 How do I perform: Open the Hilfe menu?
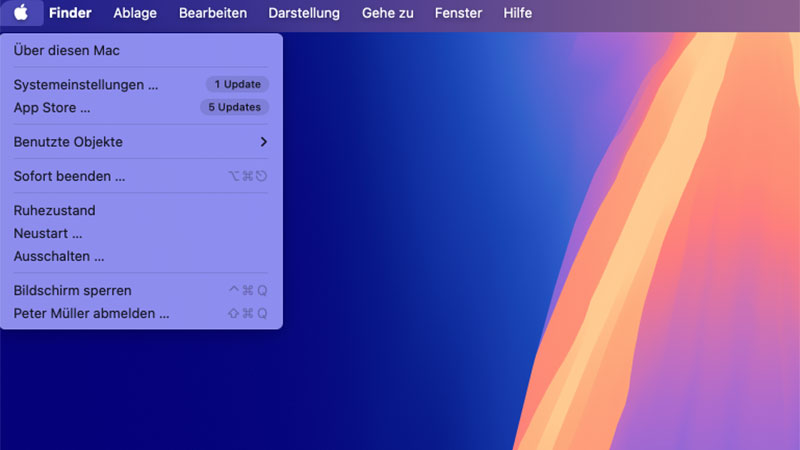pyautogui.click(x=517, y=13)
